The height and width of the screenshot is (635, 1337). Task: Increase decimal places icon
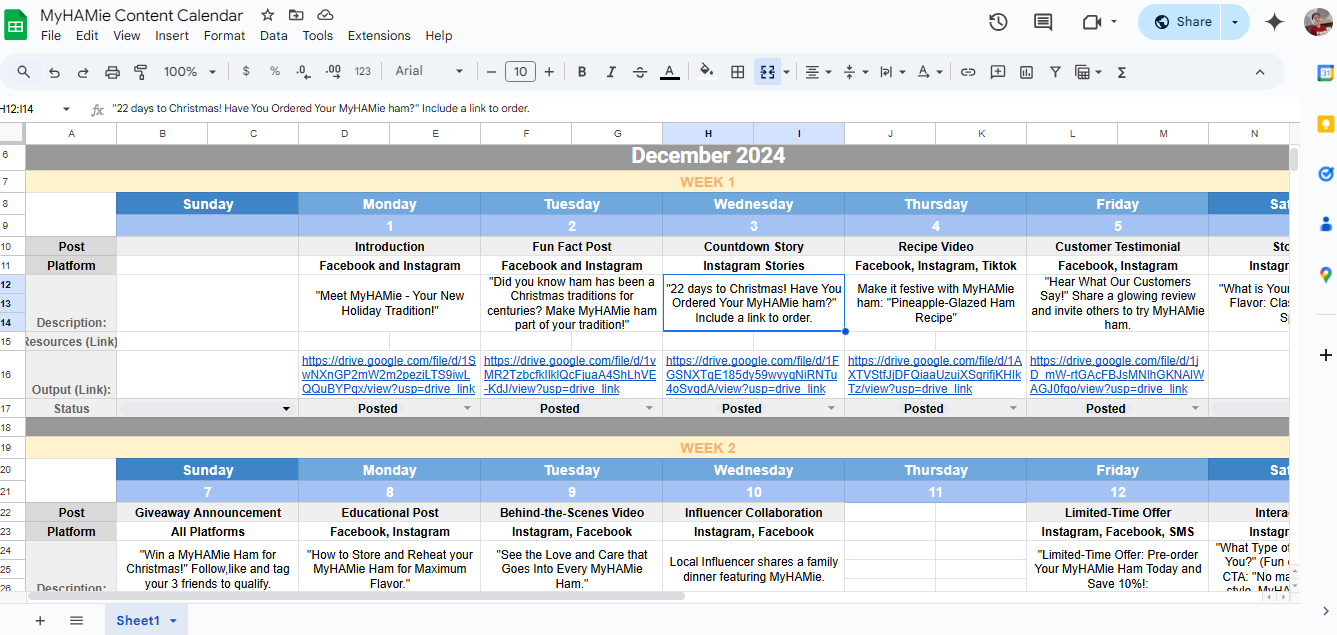click(x=333, y=72)
